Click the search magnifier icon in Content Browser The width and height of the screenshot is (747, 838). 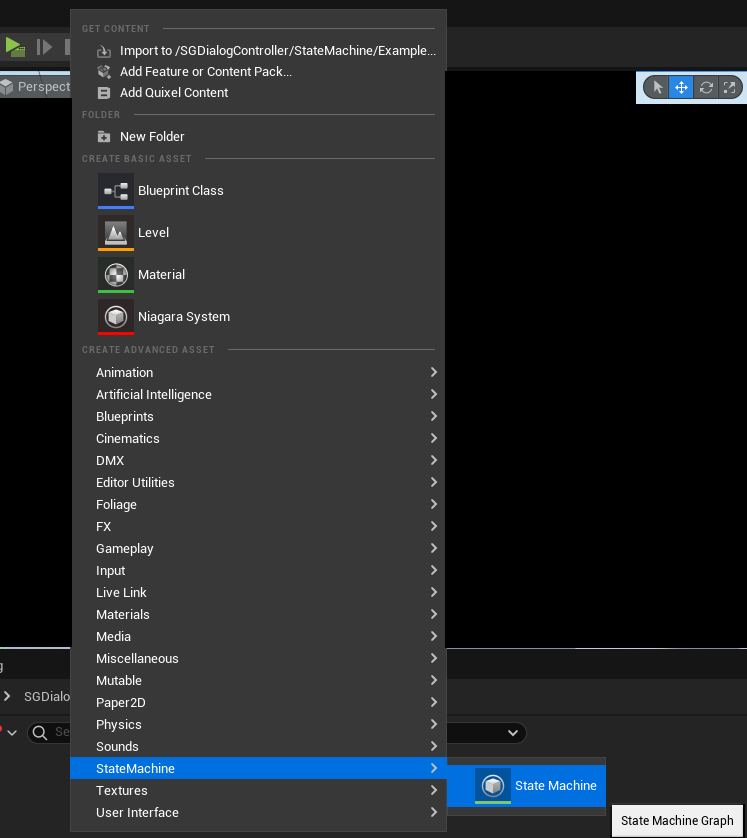(40, 732)
